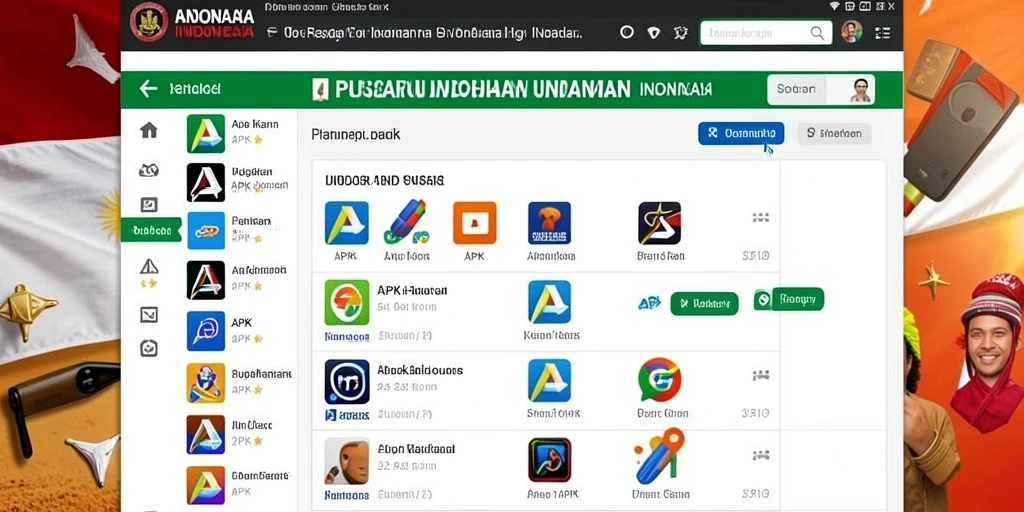The height and width of the screenshot is (512, 1024).
Task: Click the magnifier icon inside the top search box
Action: click(817, 33)
